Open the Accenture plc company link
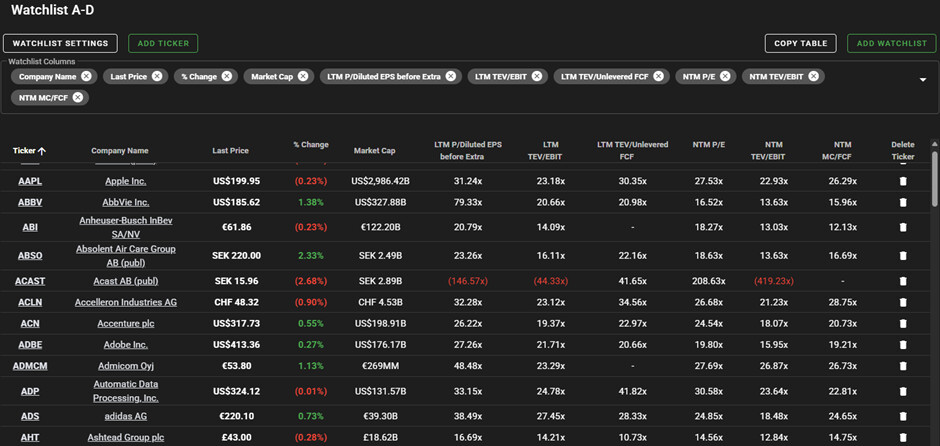Screen dimensions: 940x446 (x=127, y=324)
